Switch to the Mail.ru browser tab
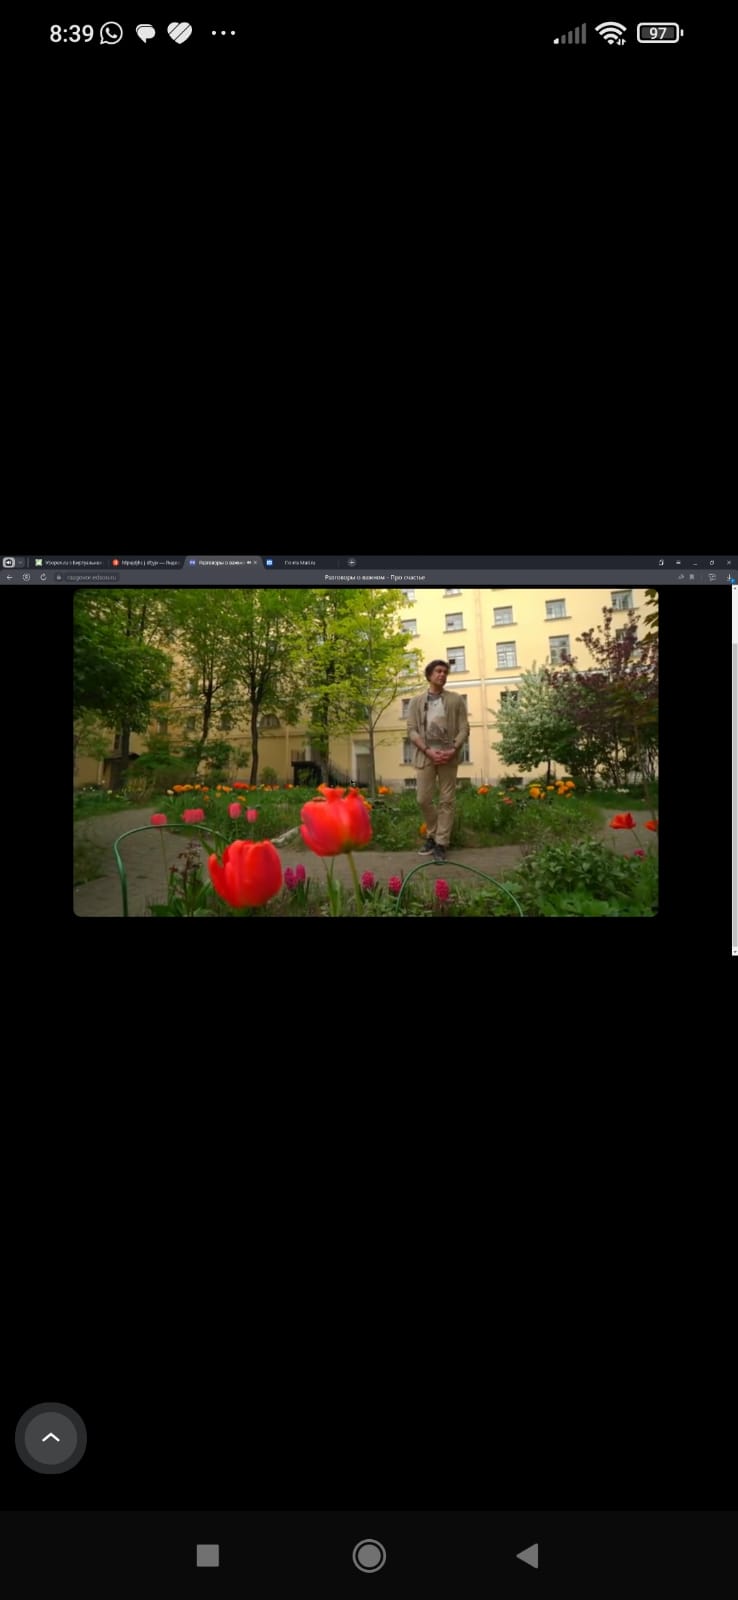The image size is (738, 1600). (300, 563)
